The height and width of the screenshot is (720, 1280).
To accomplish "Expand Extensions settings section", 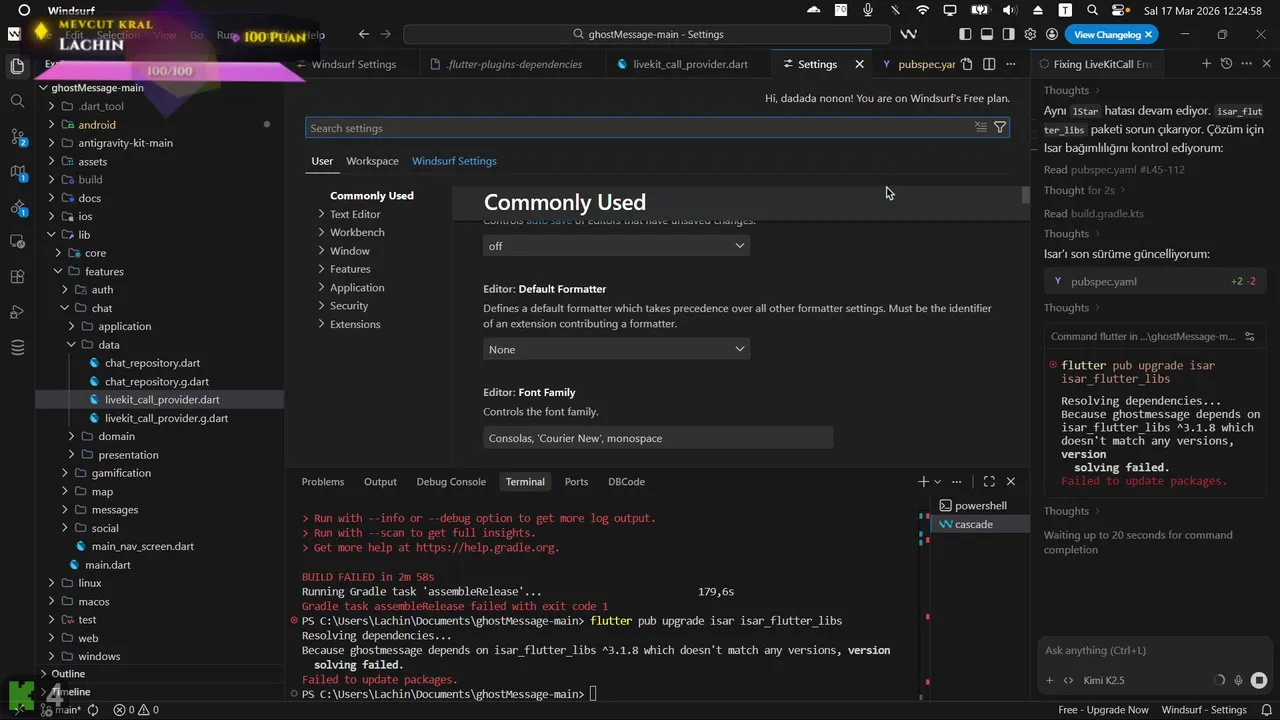I will click(x=355, y=324).
